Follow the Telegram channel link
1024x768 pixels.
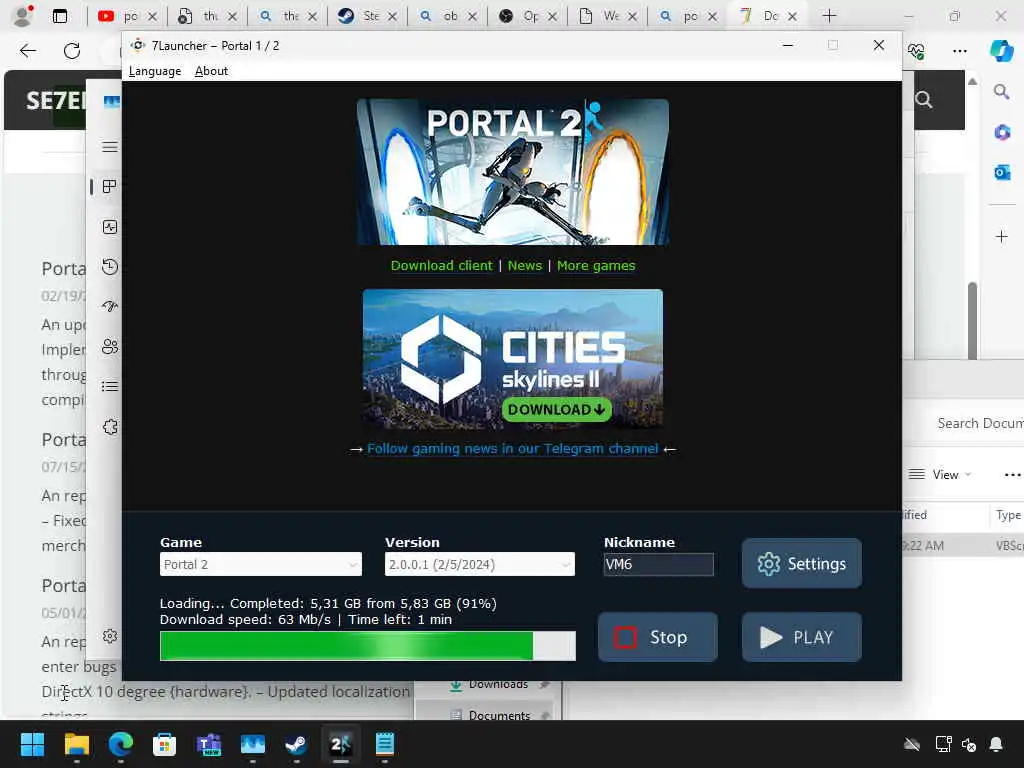(513, 449)
